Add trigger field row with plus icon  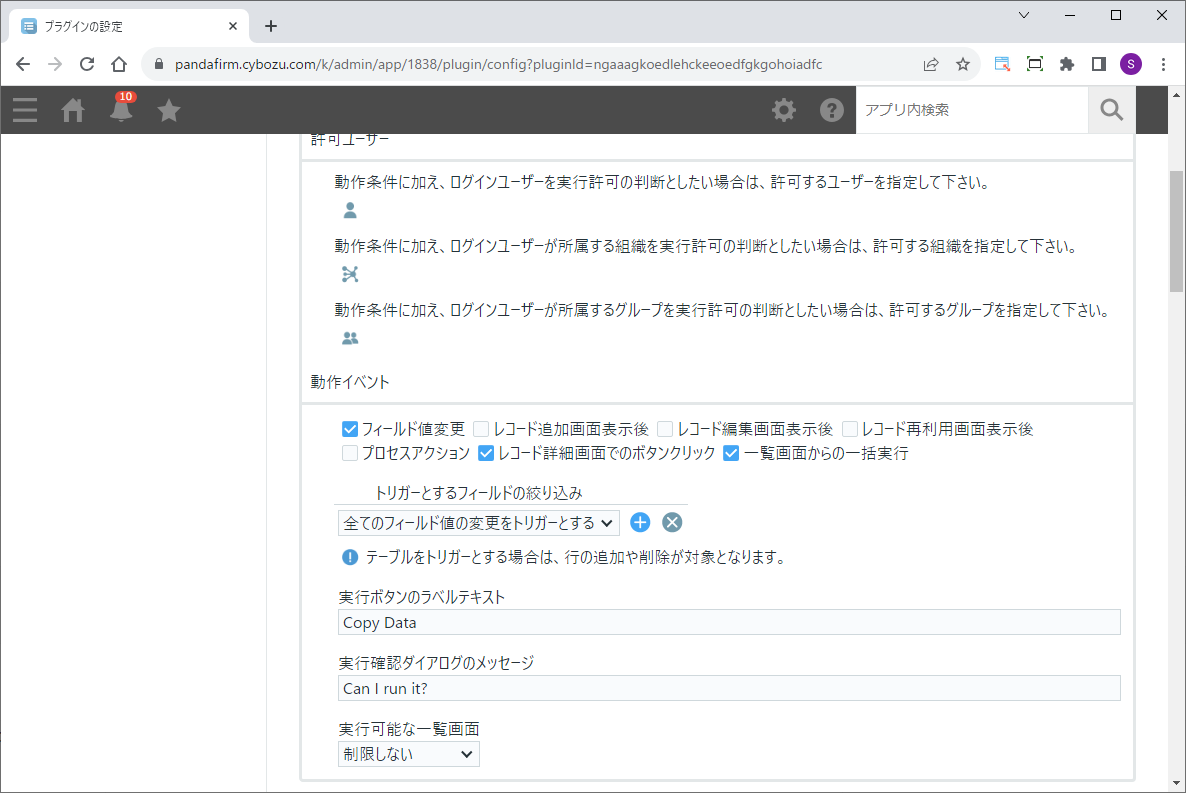pos(640,522)
